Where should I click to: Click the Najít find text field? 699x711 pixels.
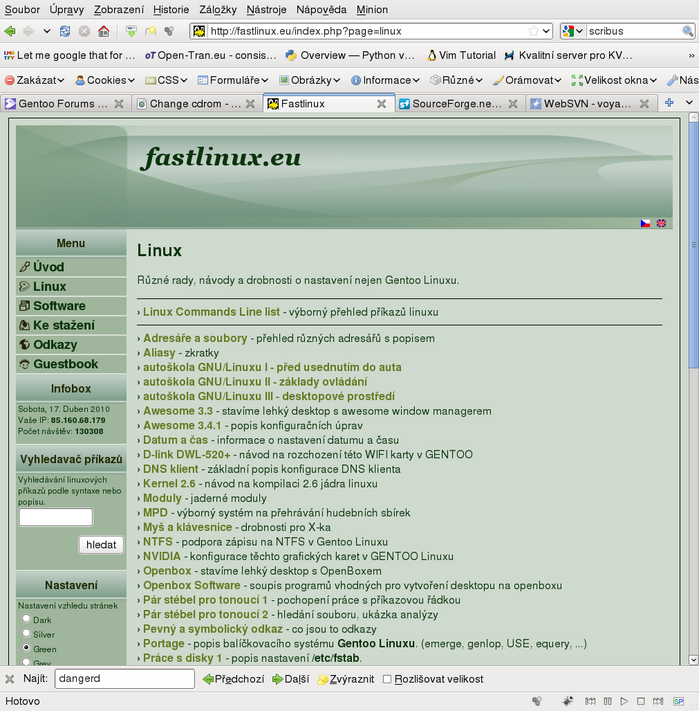pyautogui.click(x=124, y=679)
